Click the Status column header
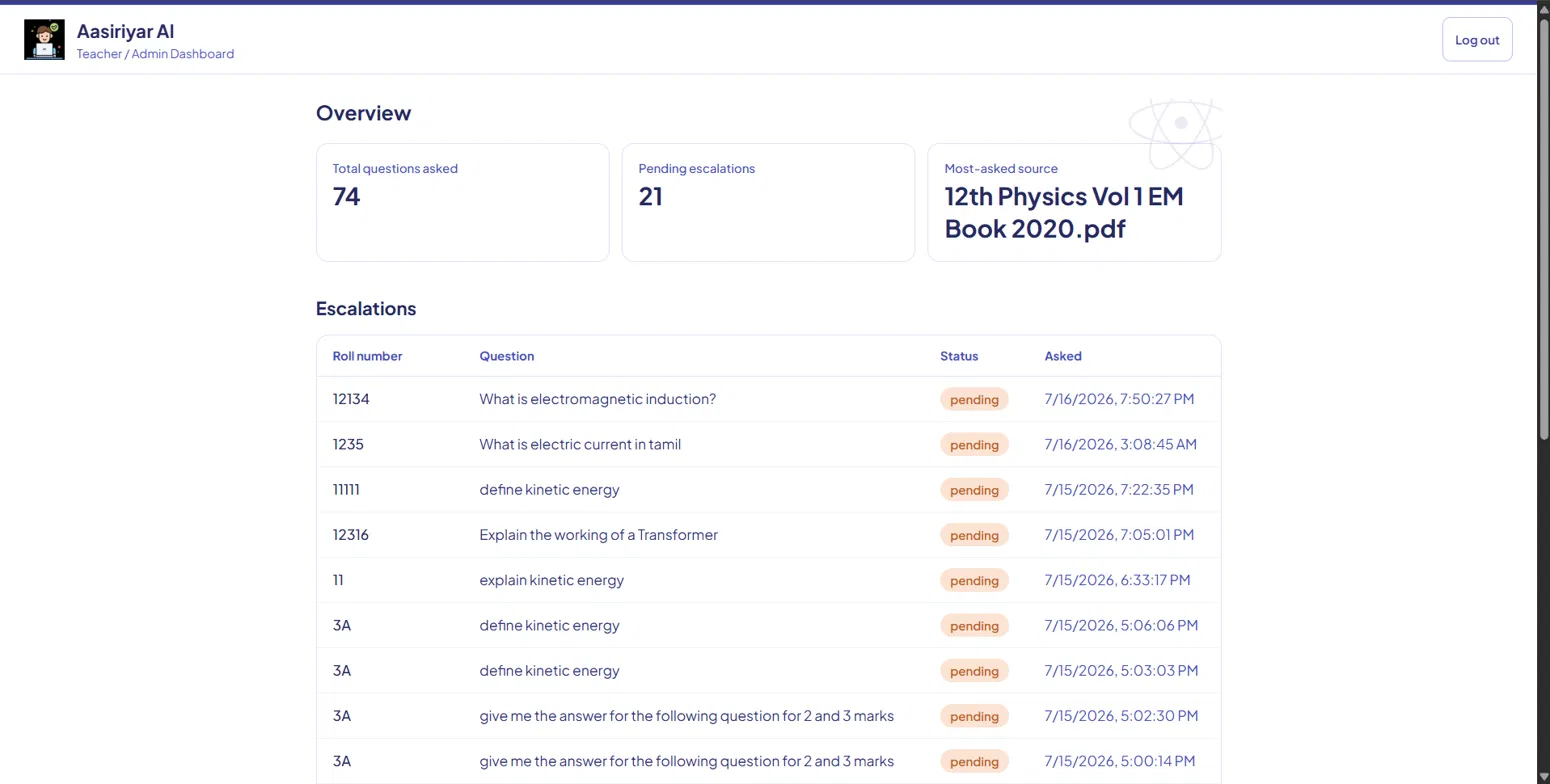The image size is (1550, 784). [x=959, y=356]
